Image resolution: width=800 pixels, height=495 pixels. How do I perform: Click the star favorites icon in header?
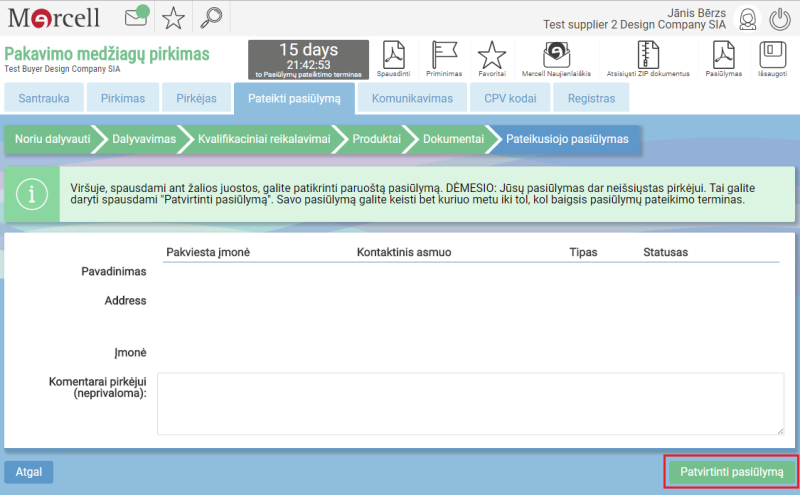pyautogui.click(x=173, y=17)
